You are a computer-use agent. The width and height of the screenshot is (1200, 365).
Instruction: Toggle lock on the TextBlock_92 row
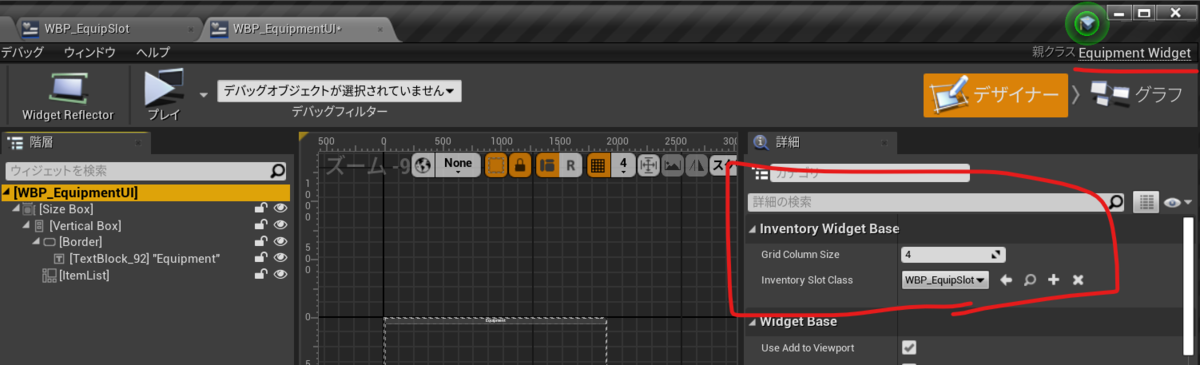[x=261, y=258]
